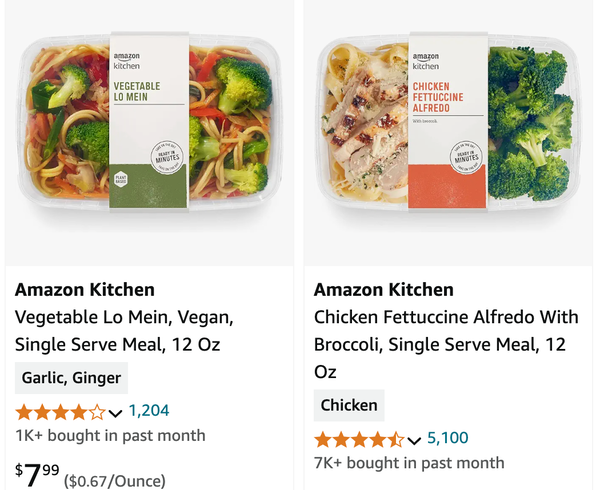Open the 1,204 customer reviews link
The width and height of the screenshot is (600, 490).
149,410
